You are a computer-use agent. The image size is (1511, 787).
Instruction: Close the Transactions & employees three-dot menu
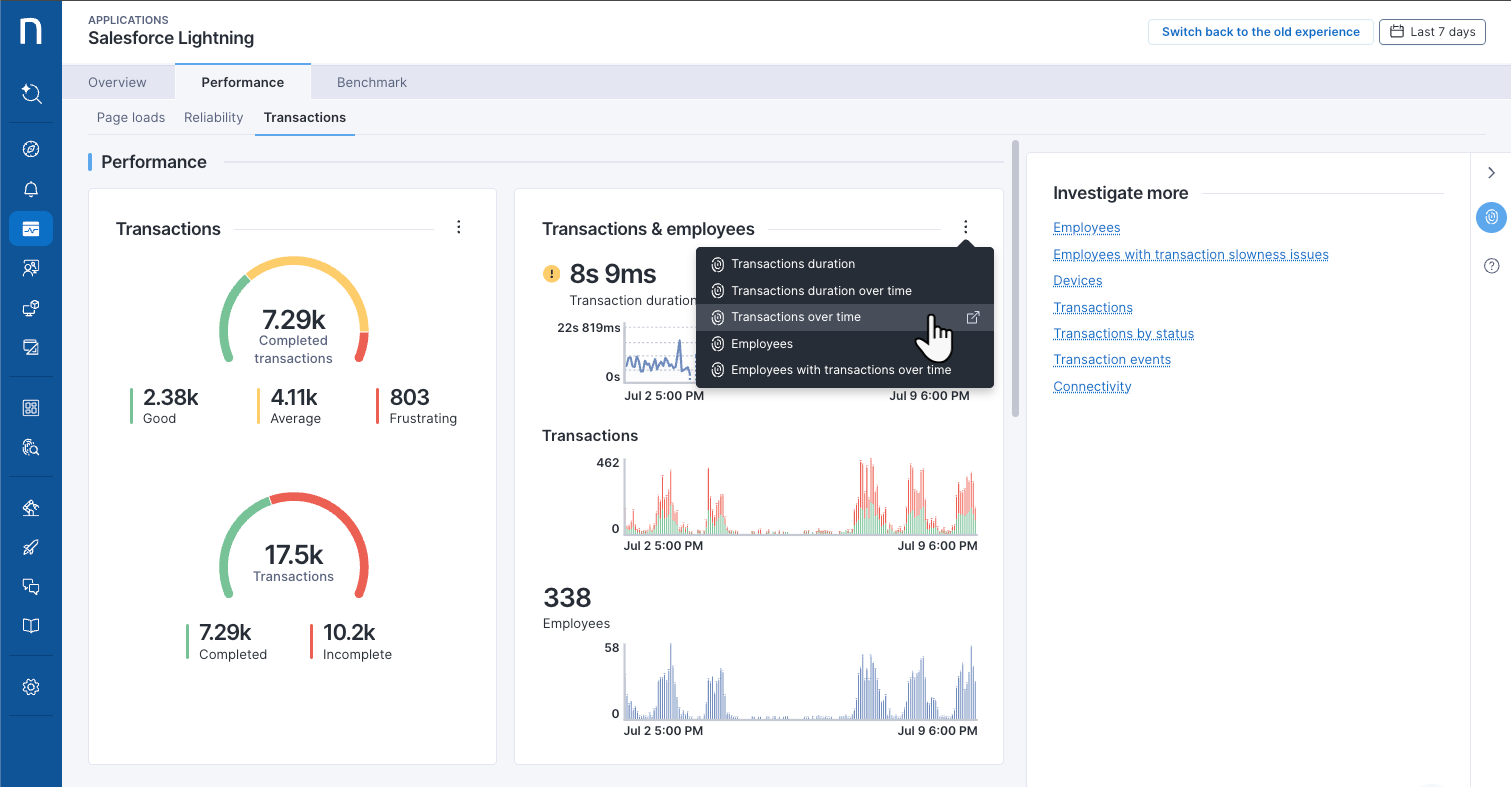tap(965, 228)
